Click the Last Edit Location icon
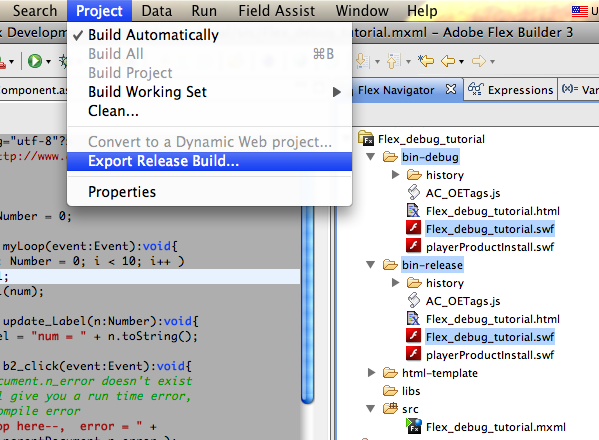This screenshot has height=440, width=599. click(426, 61)
